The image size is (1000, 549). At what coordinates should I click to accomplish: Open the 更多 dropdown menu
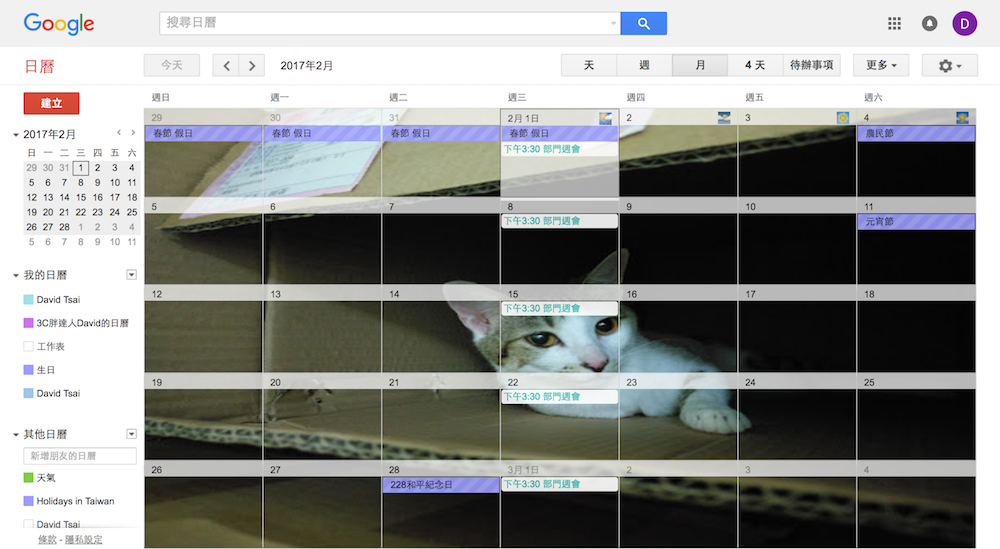(x=880, y=66)
